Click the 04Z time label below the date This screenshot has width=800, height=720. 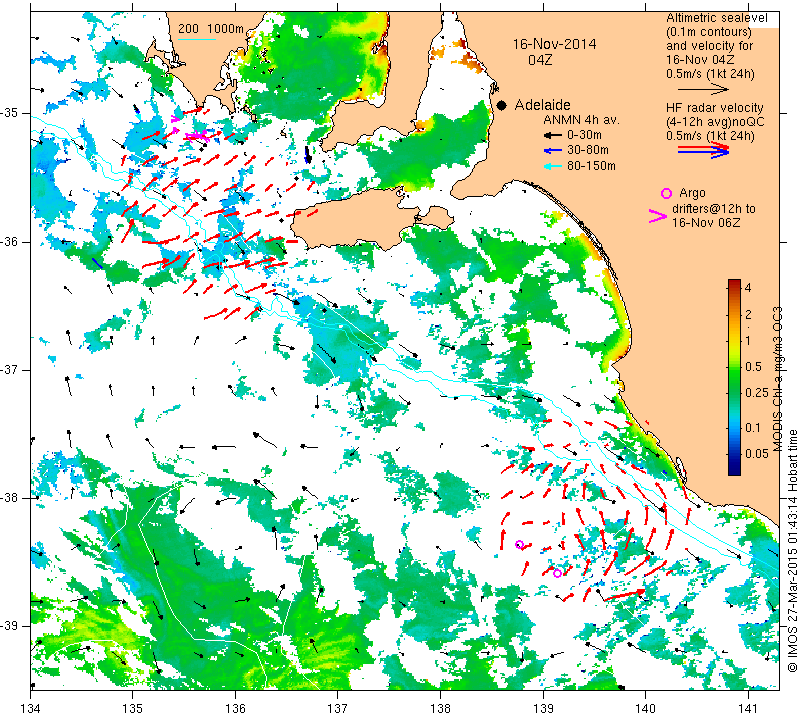(x=540, y=60)
